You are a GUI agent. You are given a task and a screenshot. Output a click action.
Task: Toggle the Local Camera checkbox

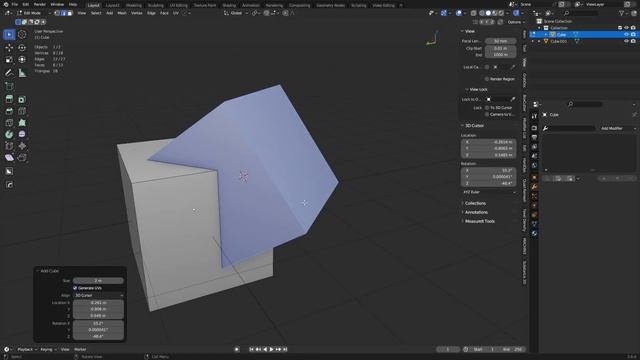tap(487, 67)
